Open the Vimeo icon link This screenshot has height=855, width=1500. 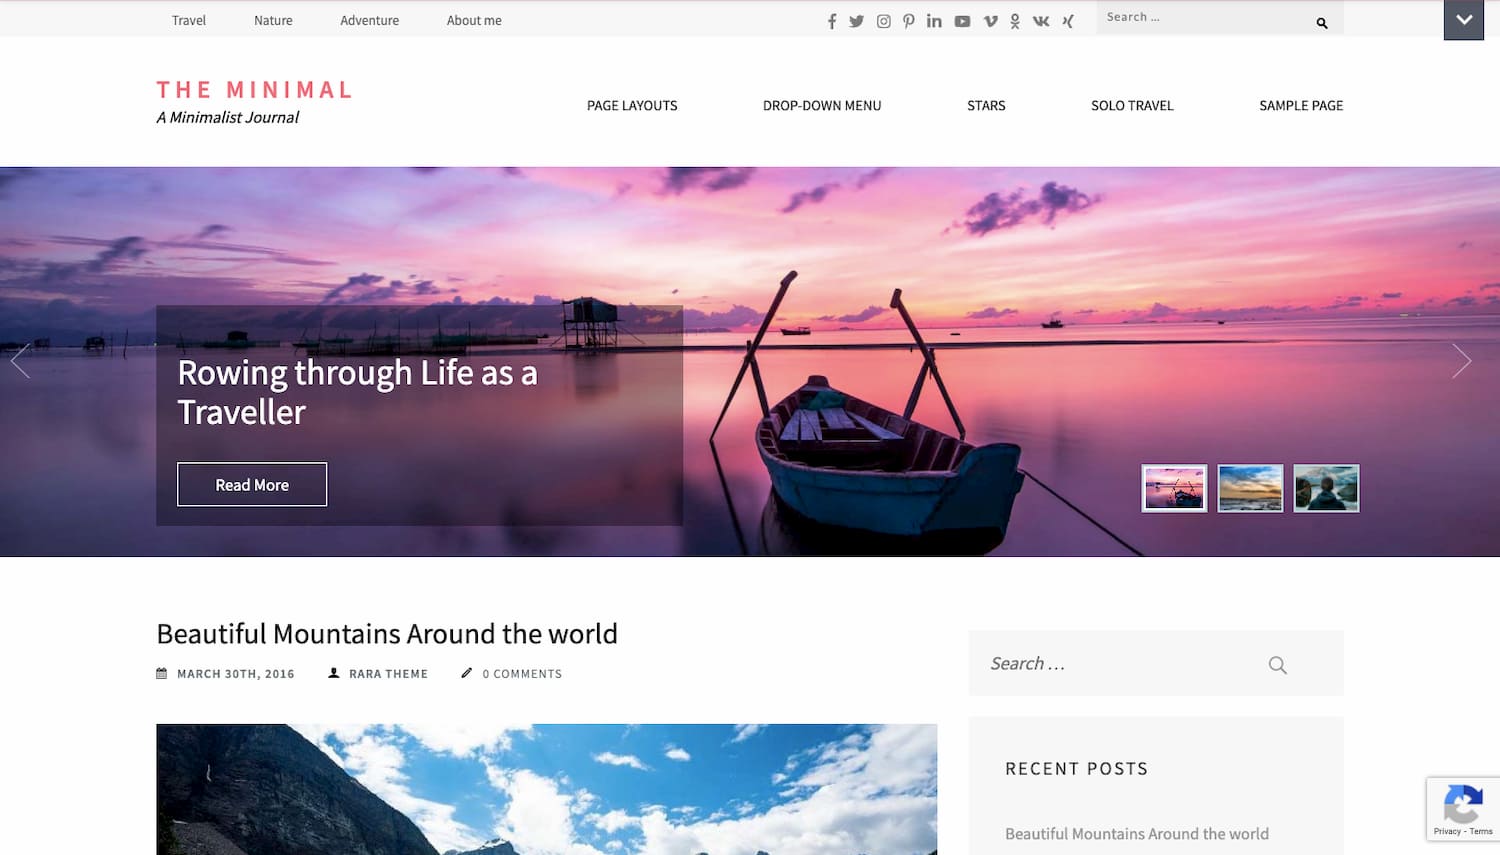click(990, 21)
